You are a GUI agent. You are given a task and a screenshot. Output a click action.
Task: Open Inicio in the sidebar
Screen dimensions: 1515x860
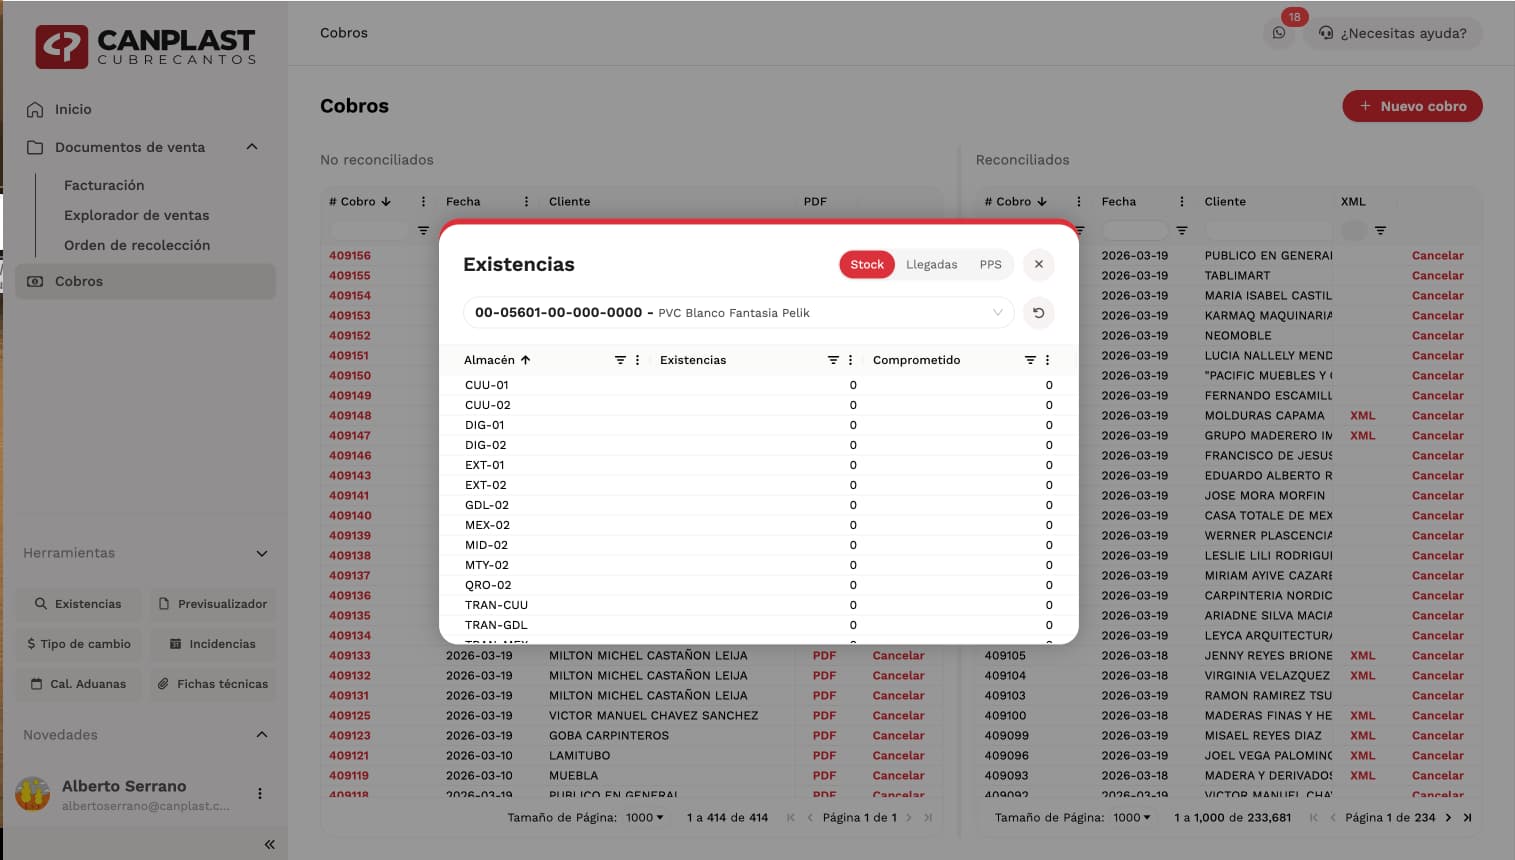[x=73, y=109]
